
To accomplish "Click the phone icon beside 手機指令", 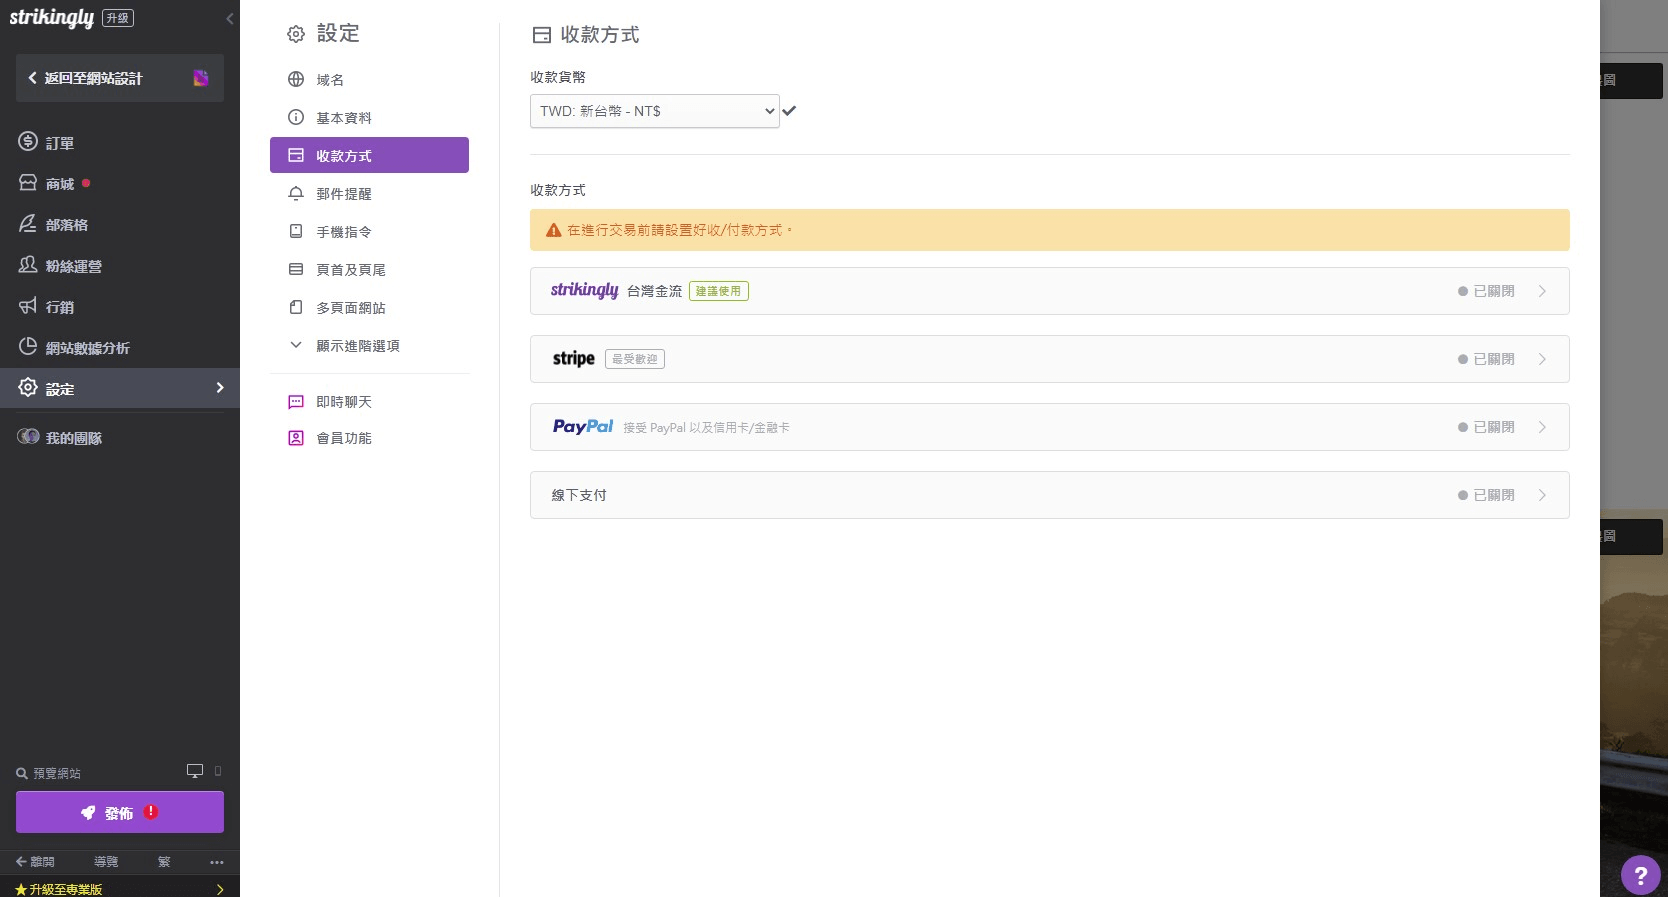I will click(x=296, y=231).
